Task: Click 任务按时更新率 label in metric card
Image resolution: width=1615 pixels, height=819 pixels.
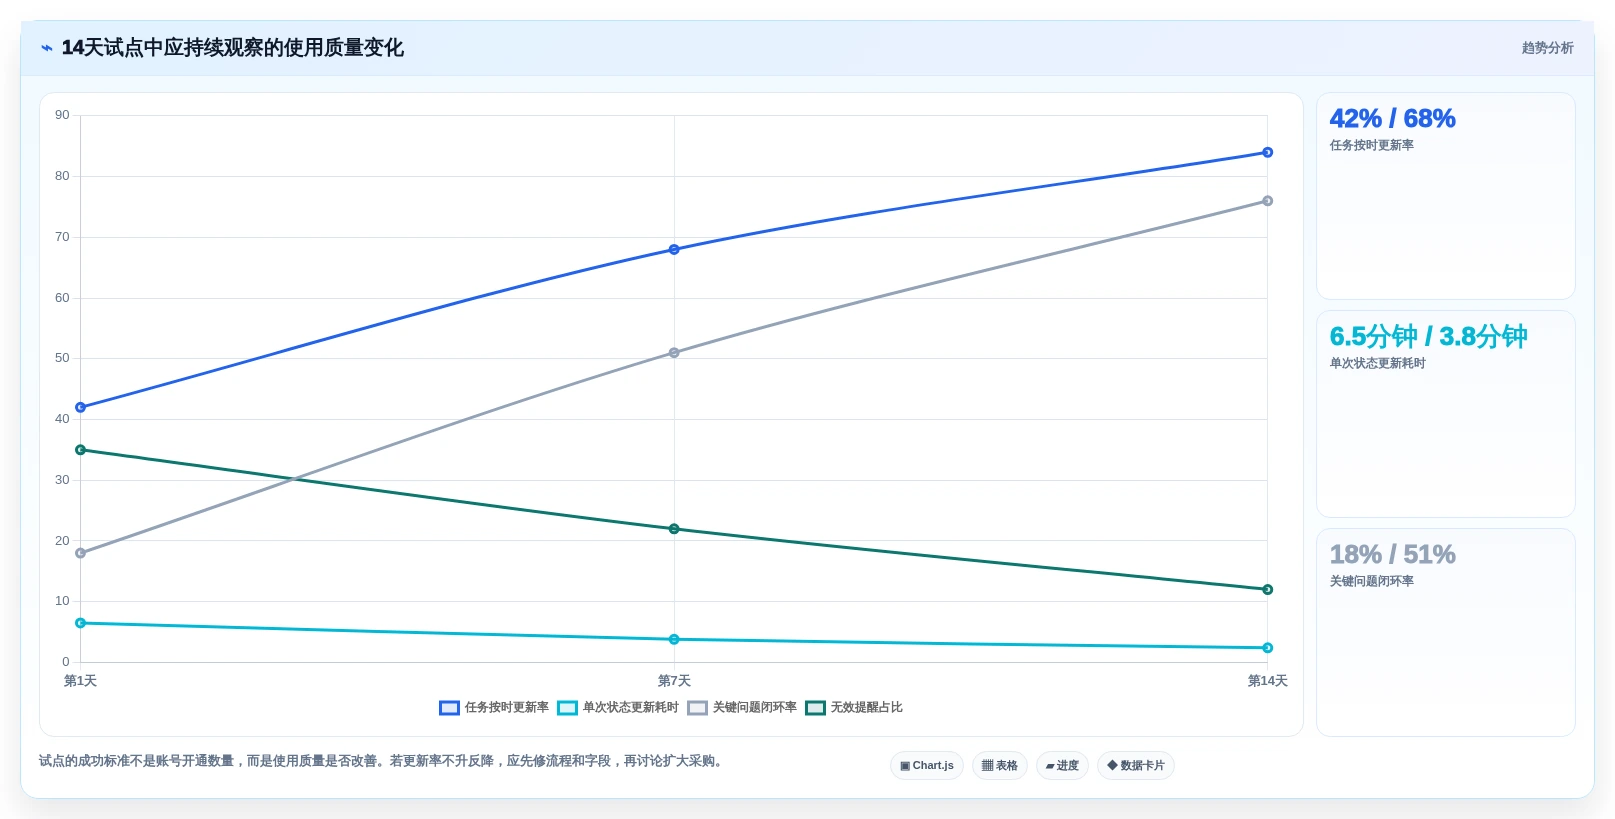Action: coord(1371,146)
